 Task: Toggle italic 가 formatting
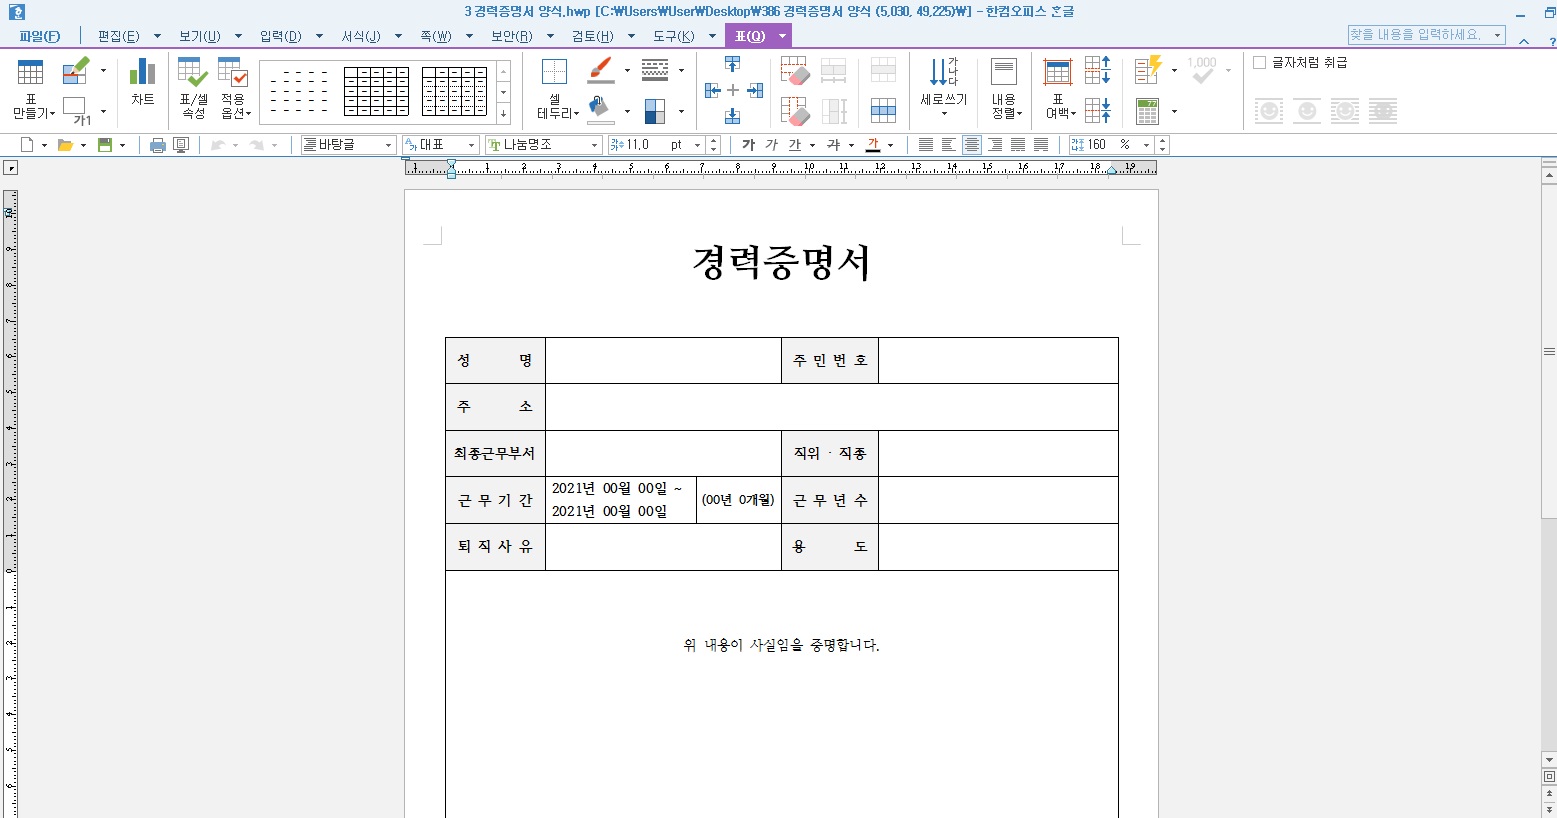click(x=771, y=145)
